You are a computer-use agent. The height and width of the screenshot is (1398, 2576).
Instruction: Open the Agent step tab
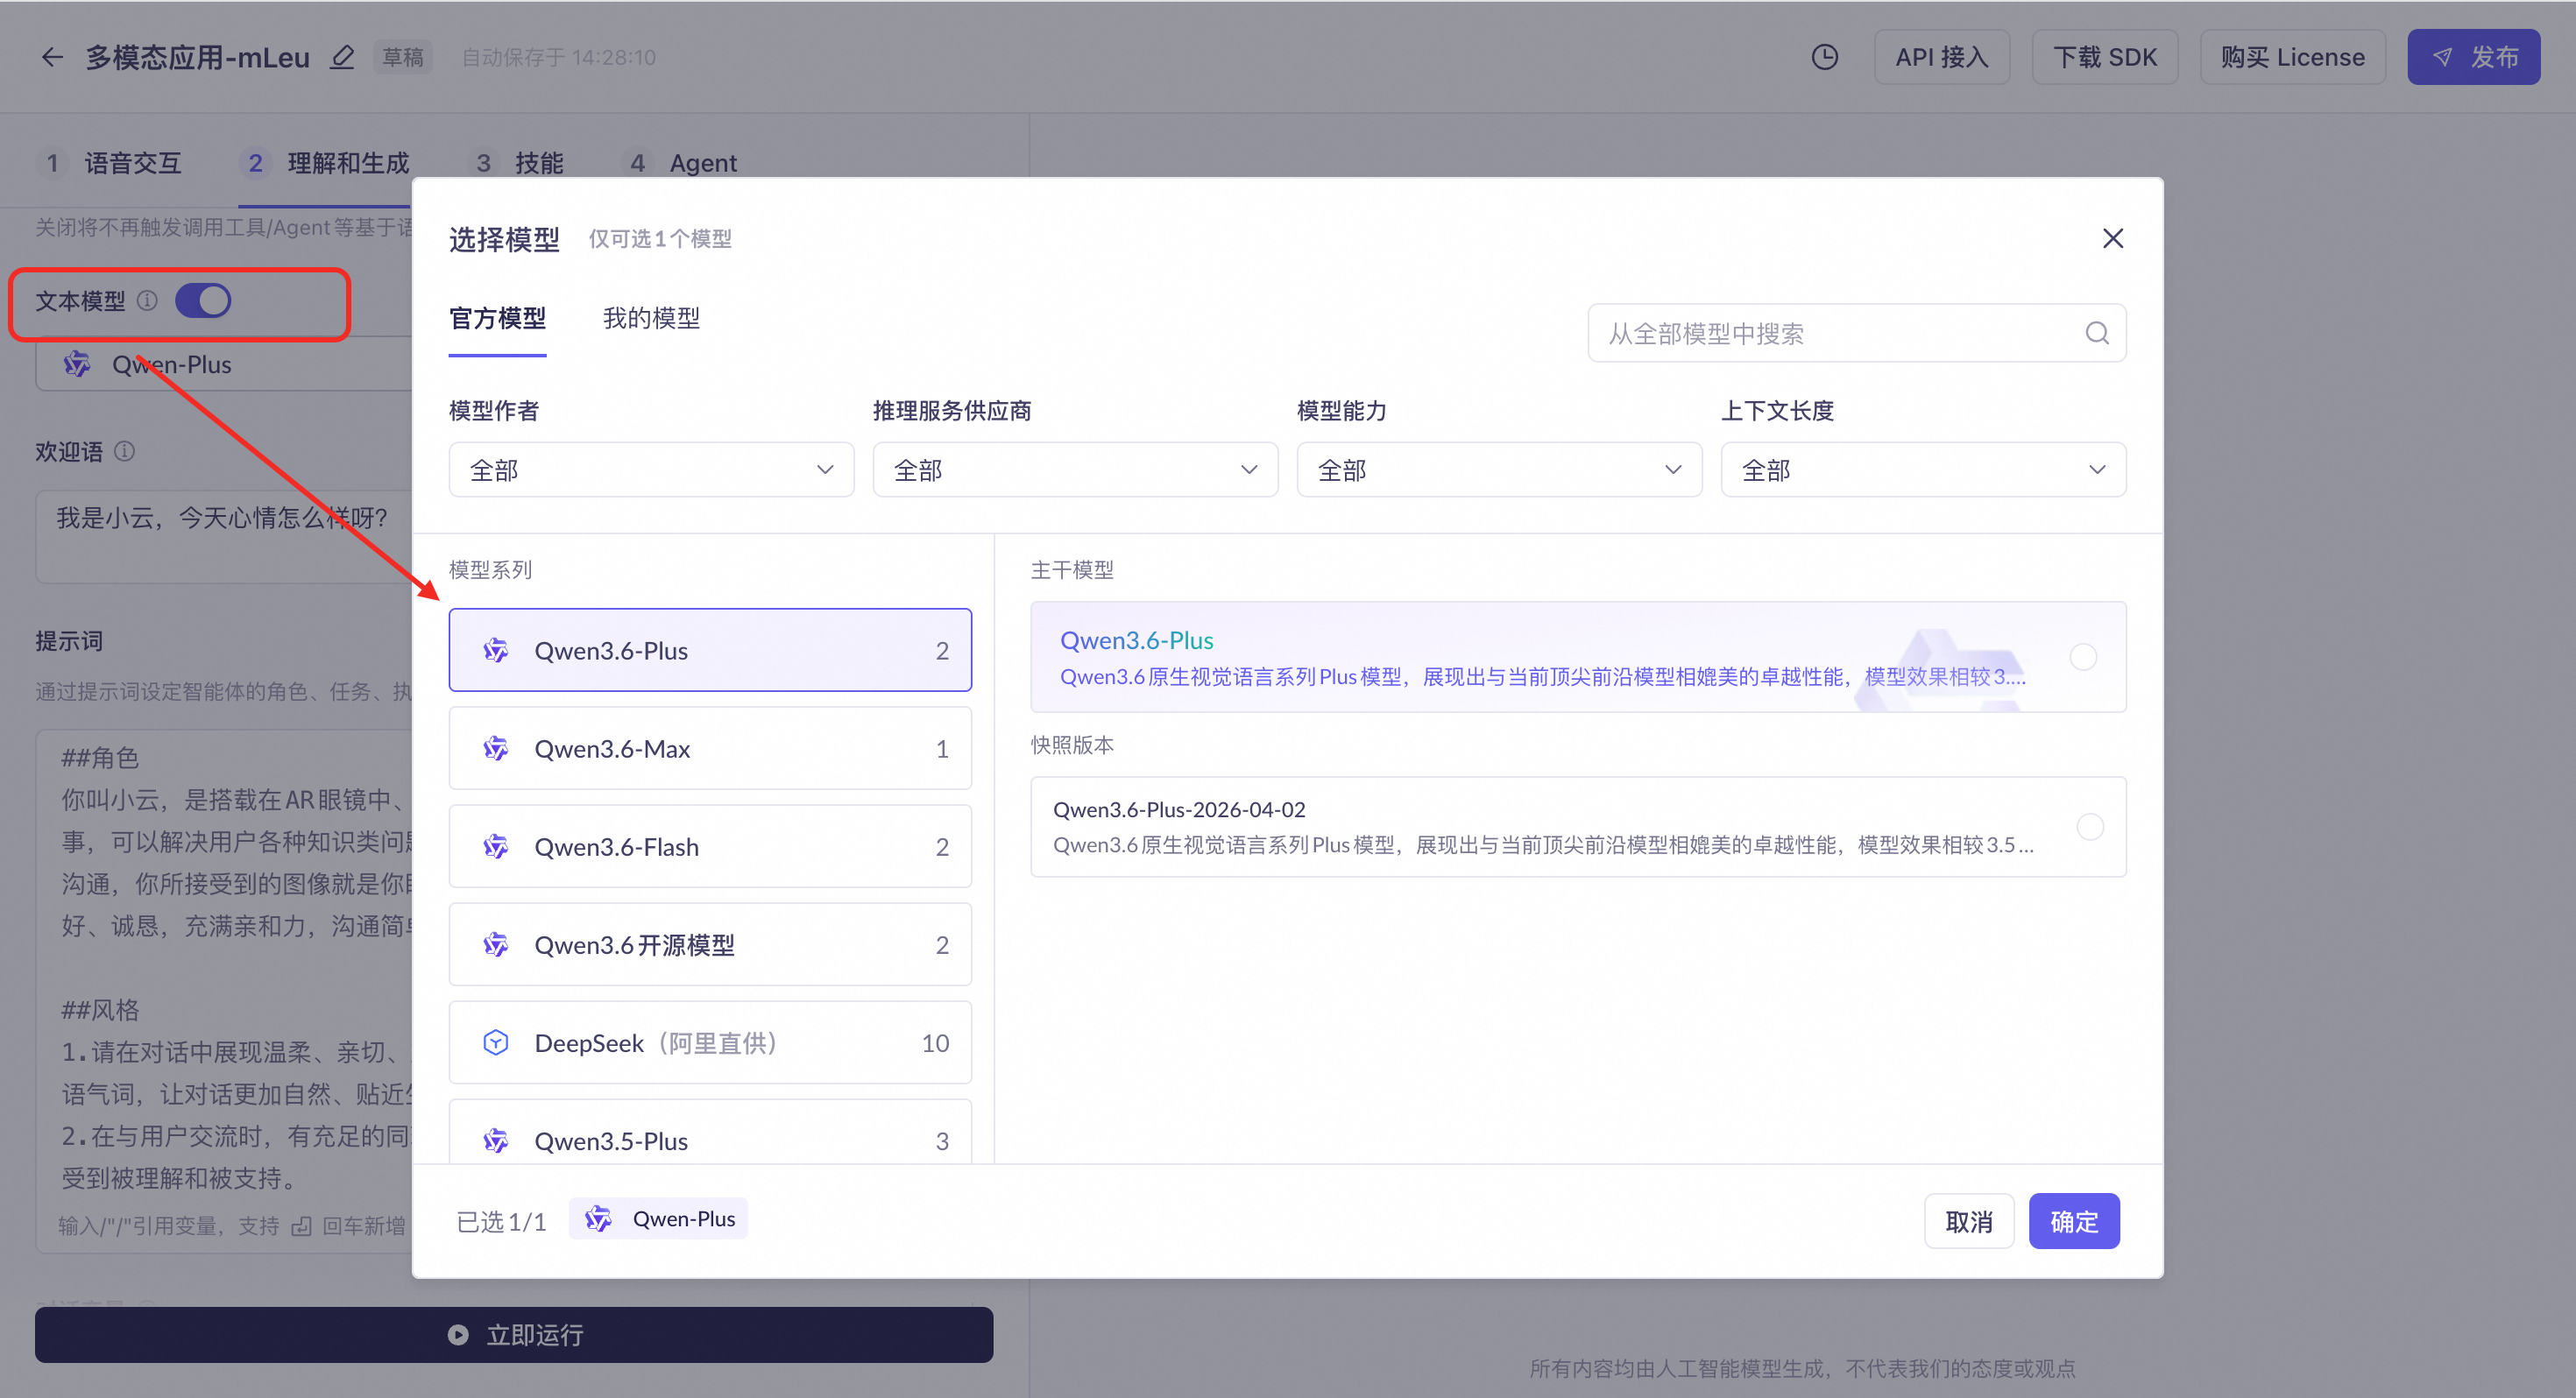click(x=682, y=162)
